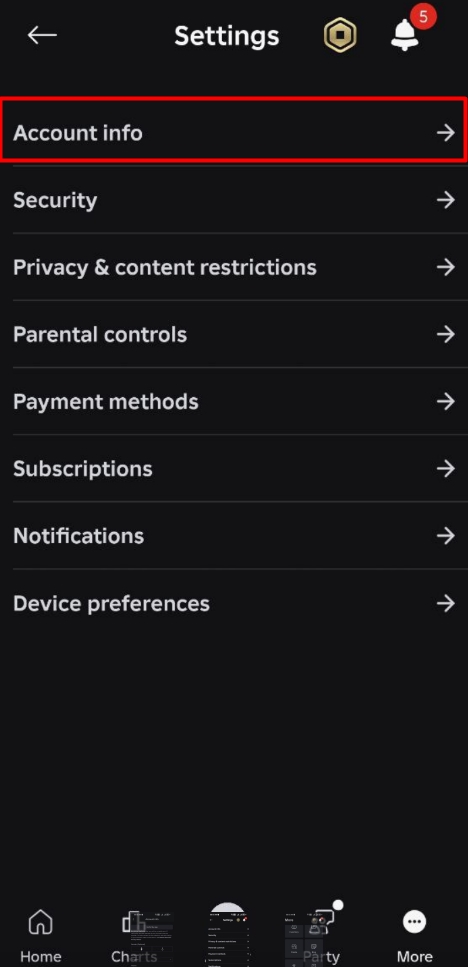Screen dimensions: 468x967
Task: Open the Party tab icon
Action: (x=321, y=923)
